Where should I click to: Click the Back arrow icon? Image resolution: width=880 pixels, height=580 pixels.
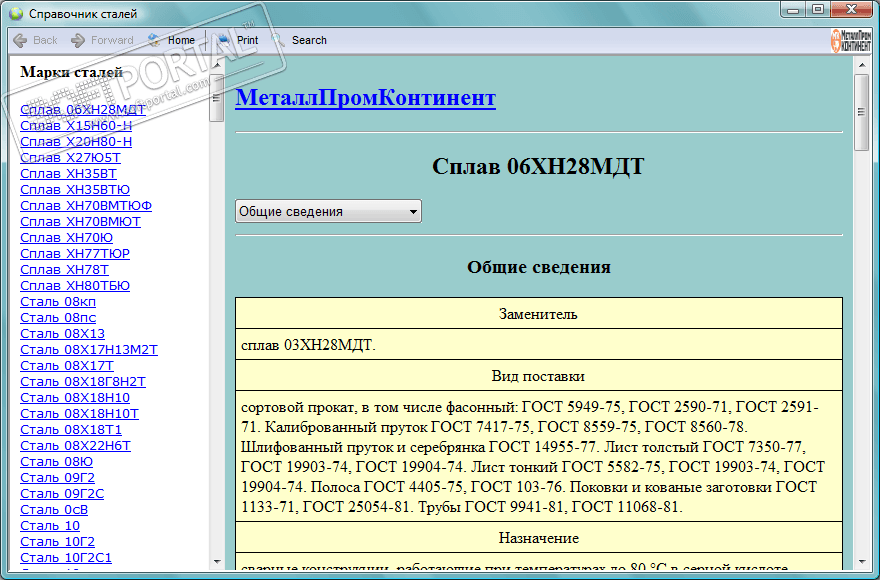pos(20,40)
